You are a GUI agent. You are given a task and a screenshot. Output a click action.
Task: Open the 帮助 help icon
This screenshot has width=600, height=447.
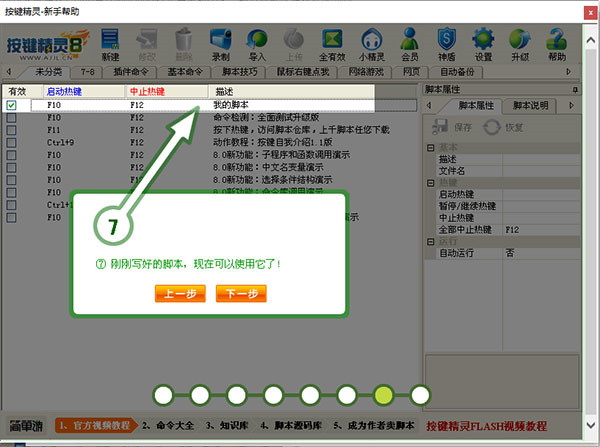[x=557, y=44]
